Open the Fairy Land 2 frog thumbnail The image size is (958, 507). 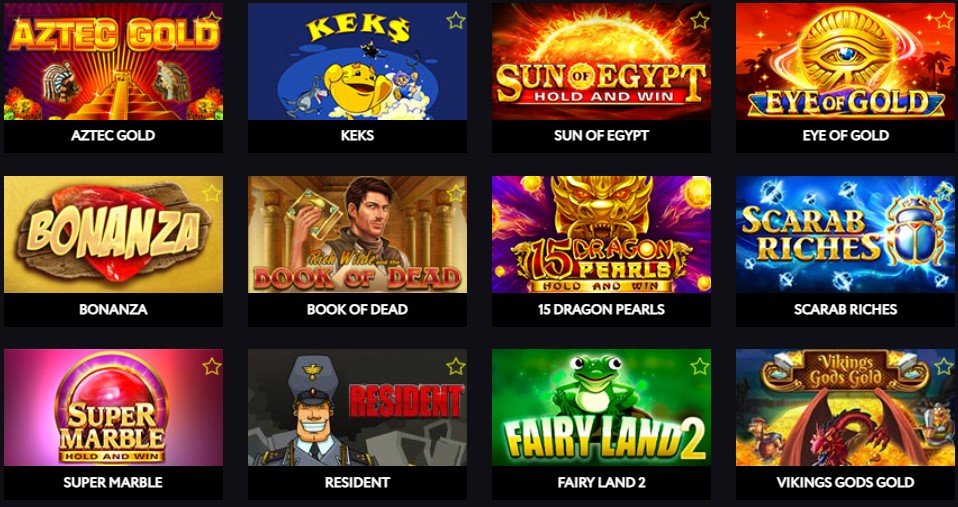point(601,407)
